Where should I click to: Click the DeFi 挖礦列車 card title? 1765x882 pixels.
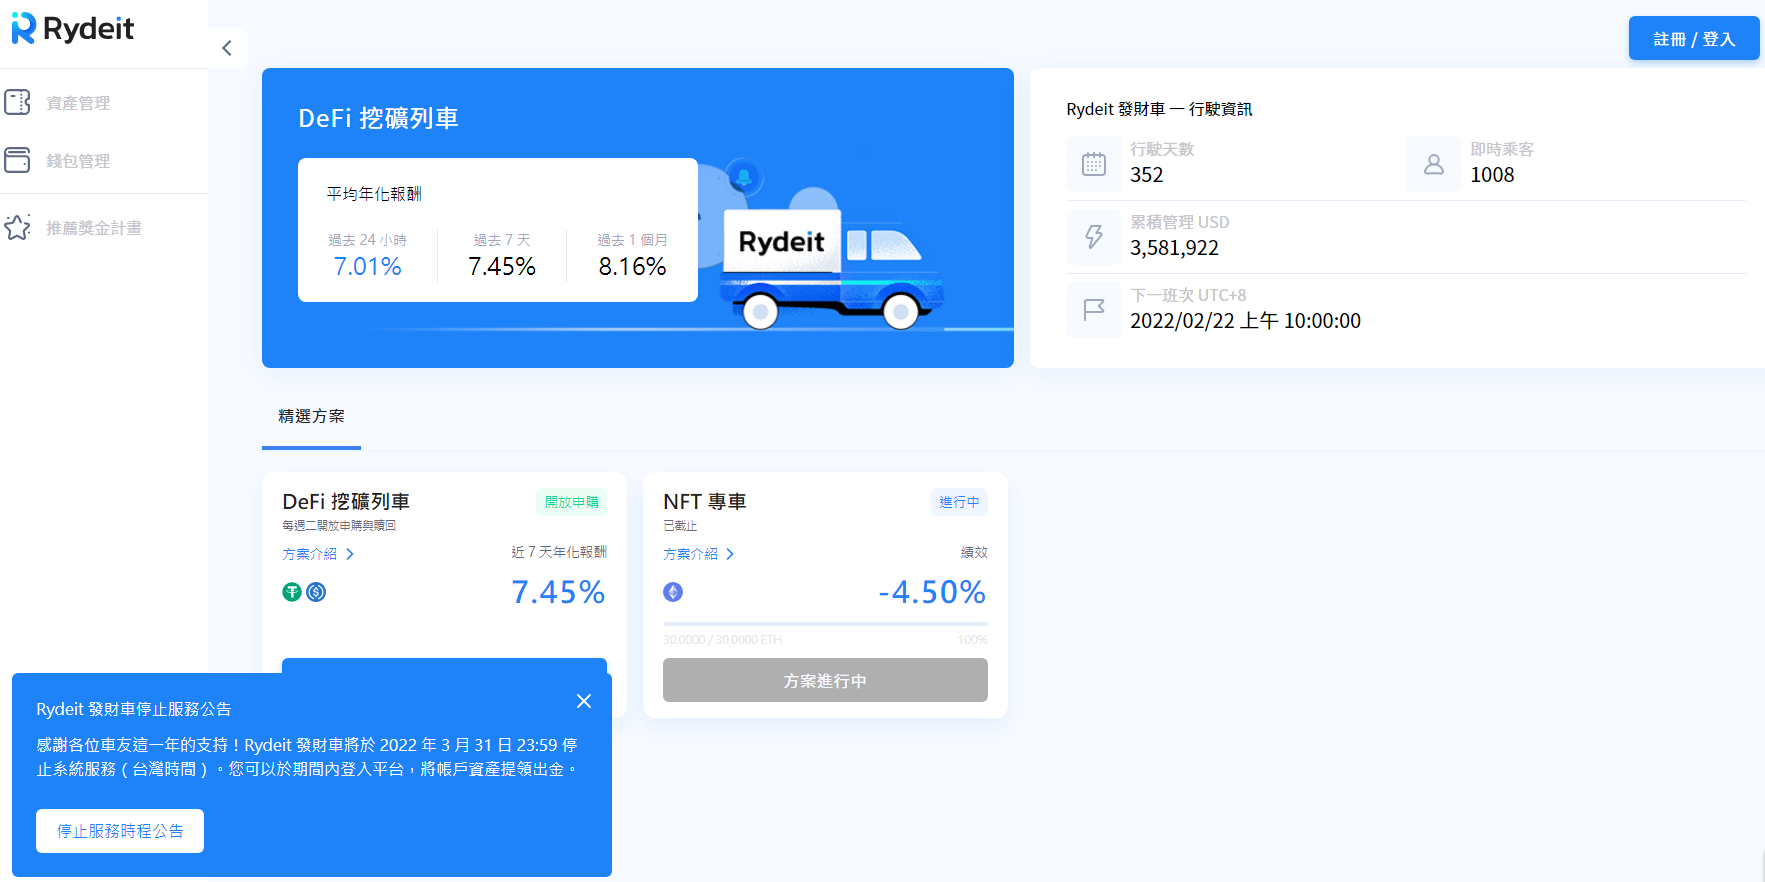tap(346, 501)
